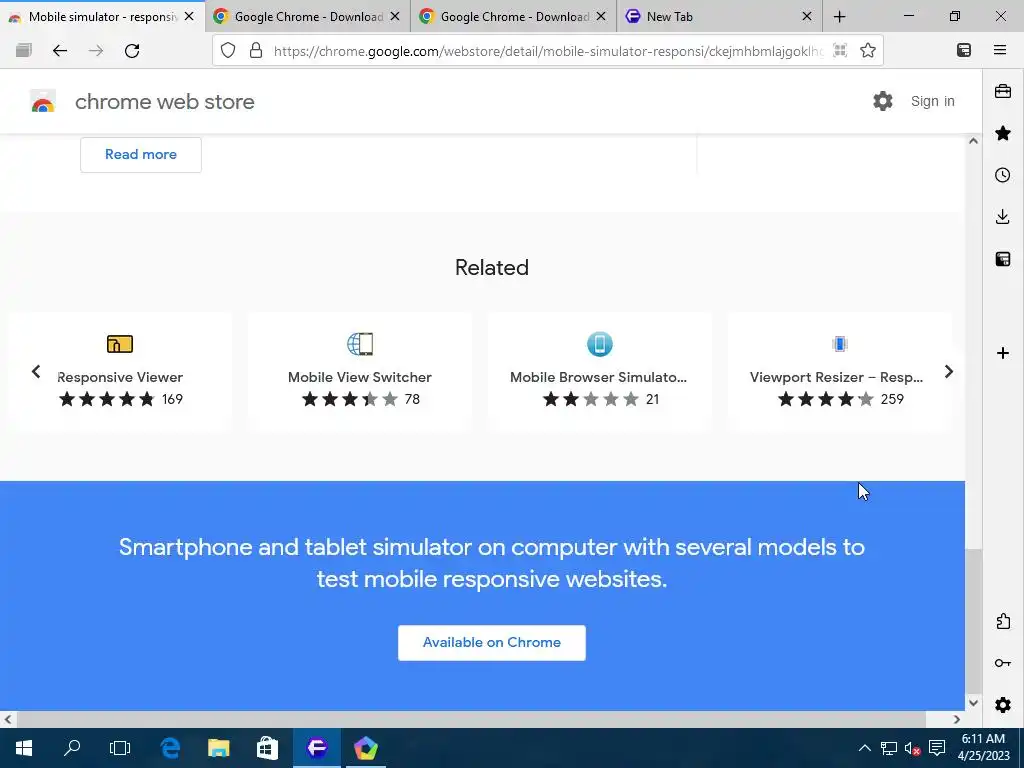Open sidebar settings gear at bottom
The image size is (1024, 768).
click(x=1003, y=705)
